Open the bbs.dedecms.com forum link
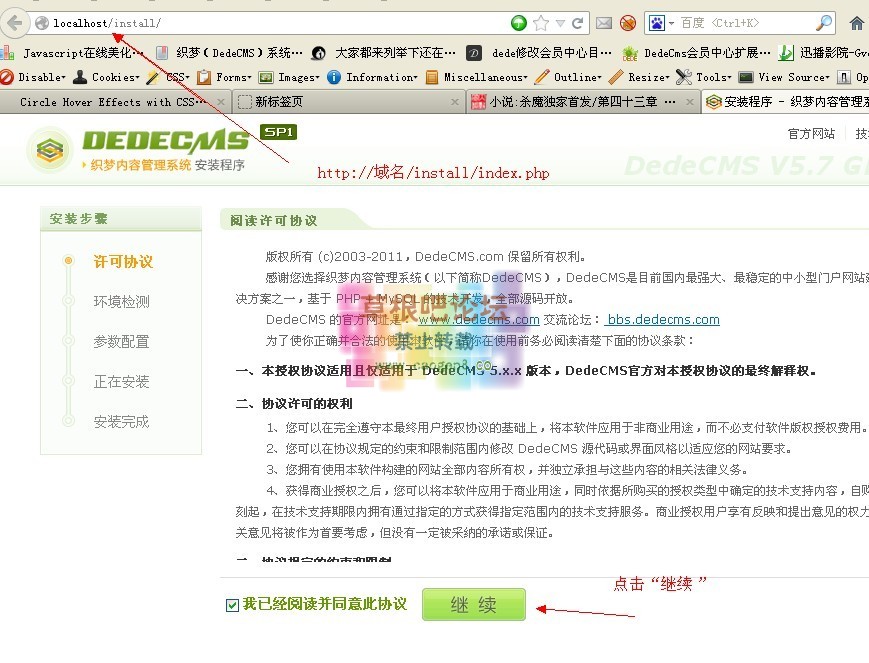Image resolution: width=869 pixels, height=663 pixels. pos(663,320)
